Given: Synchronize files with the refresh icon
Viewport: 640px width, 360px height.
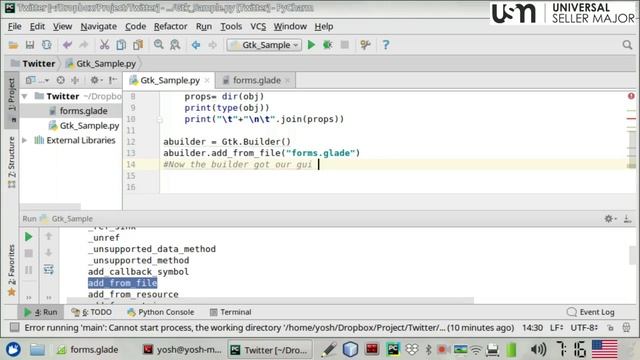Looking at the screenshot, I should 47,45.
